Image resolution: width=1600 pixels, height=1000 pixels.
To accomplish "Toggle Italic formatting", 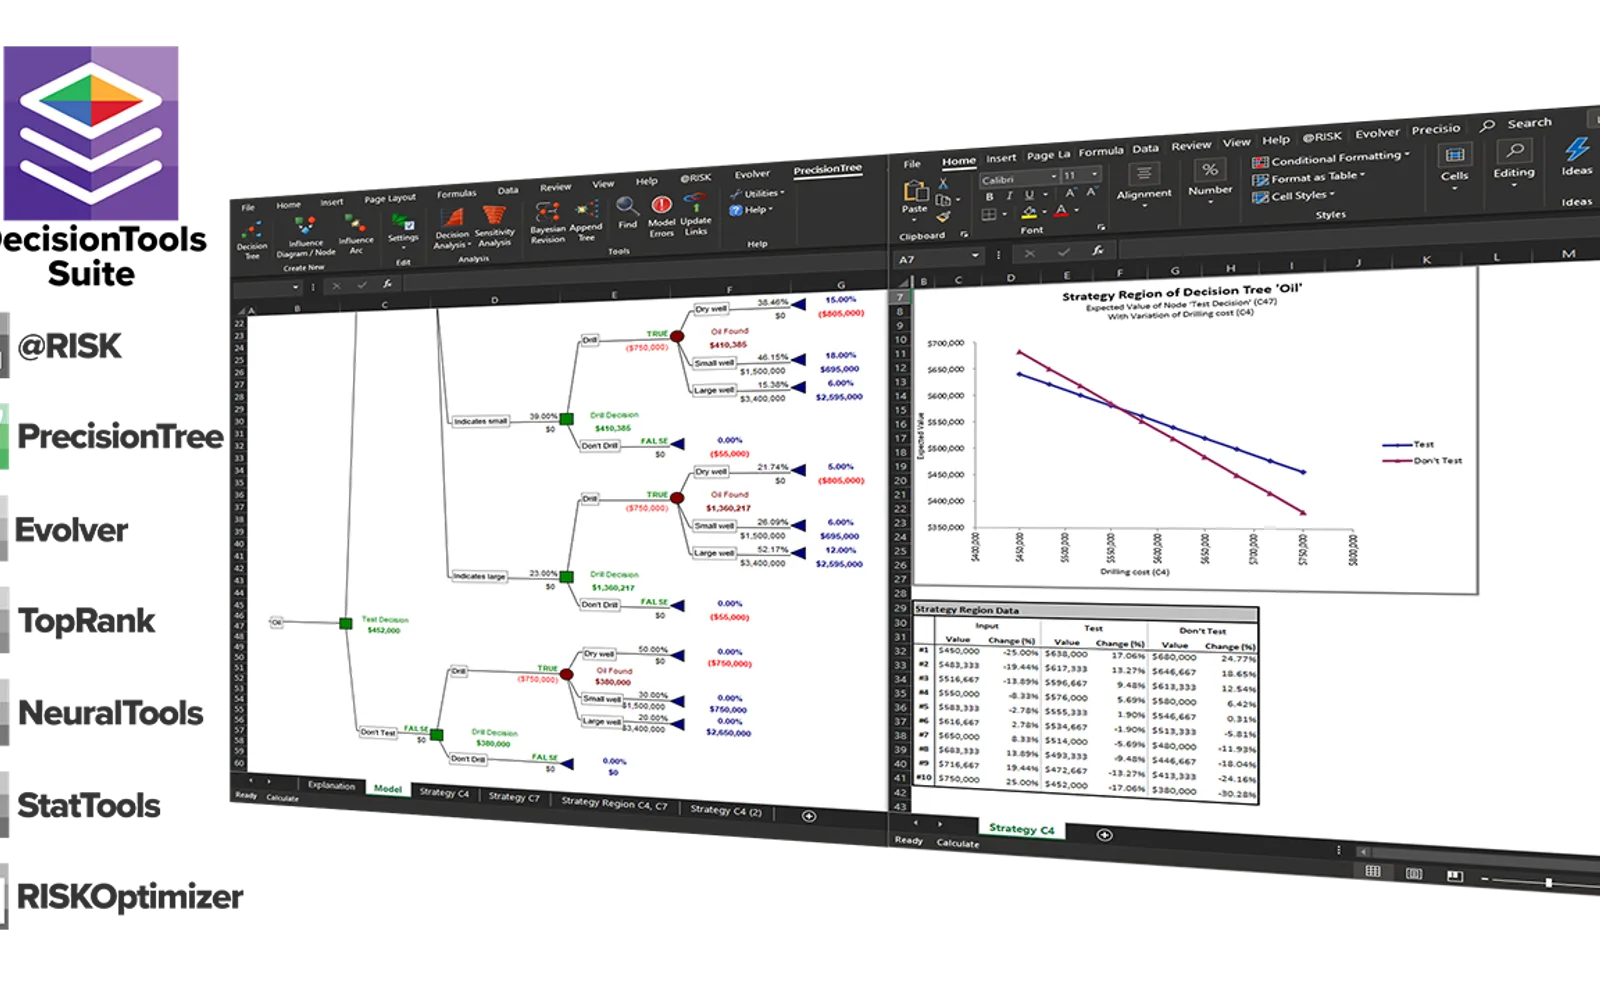I will 1009,196.
